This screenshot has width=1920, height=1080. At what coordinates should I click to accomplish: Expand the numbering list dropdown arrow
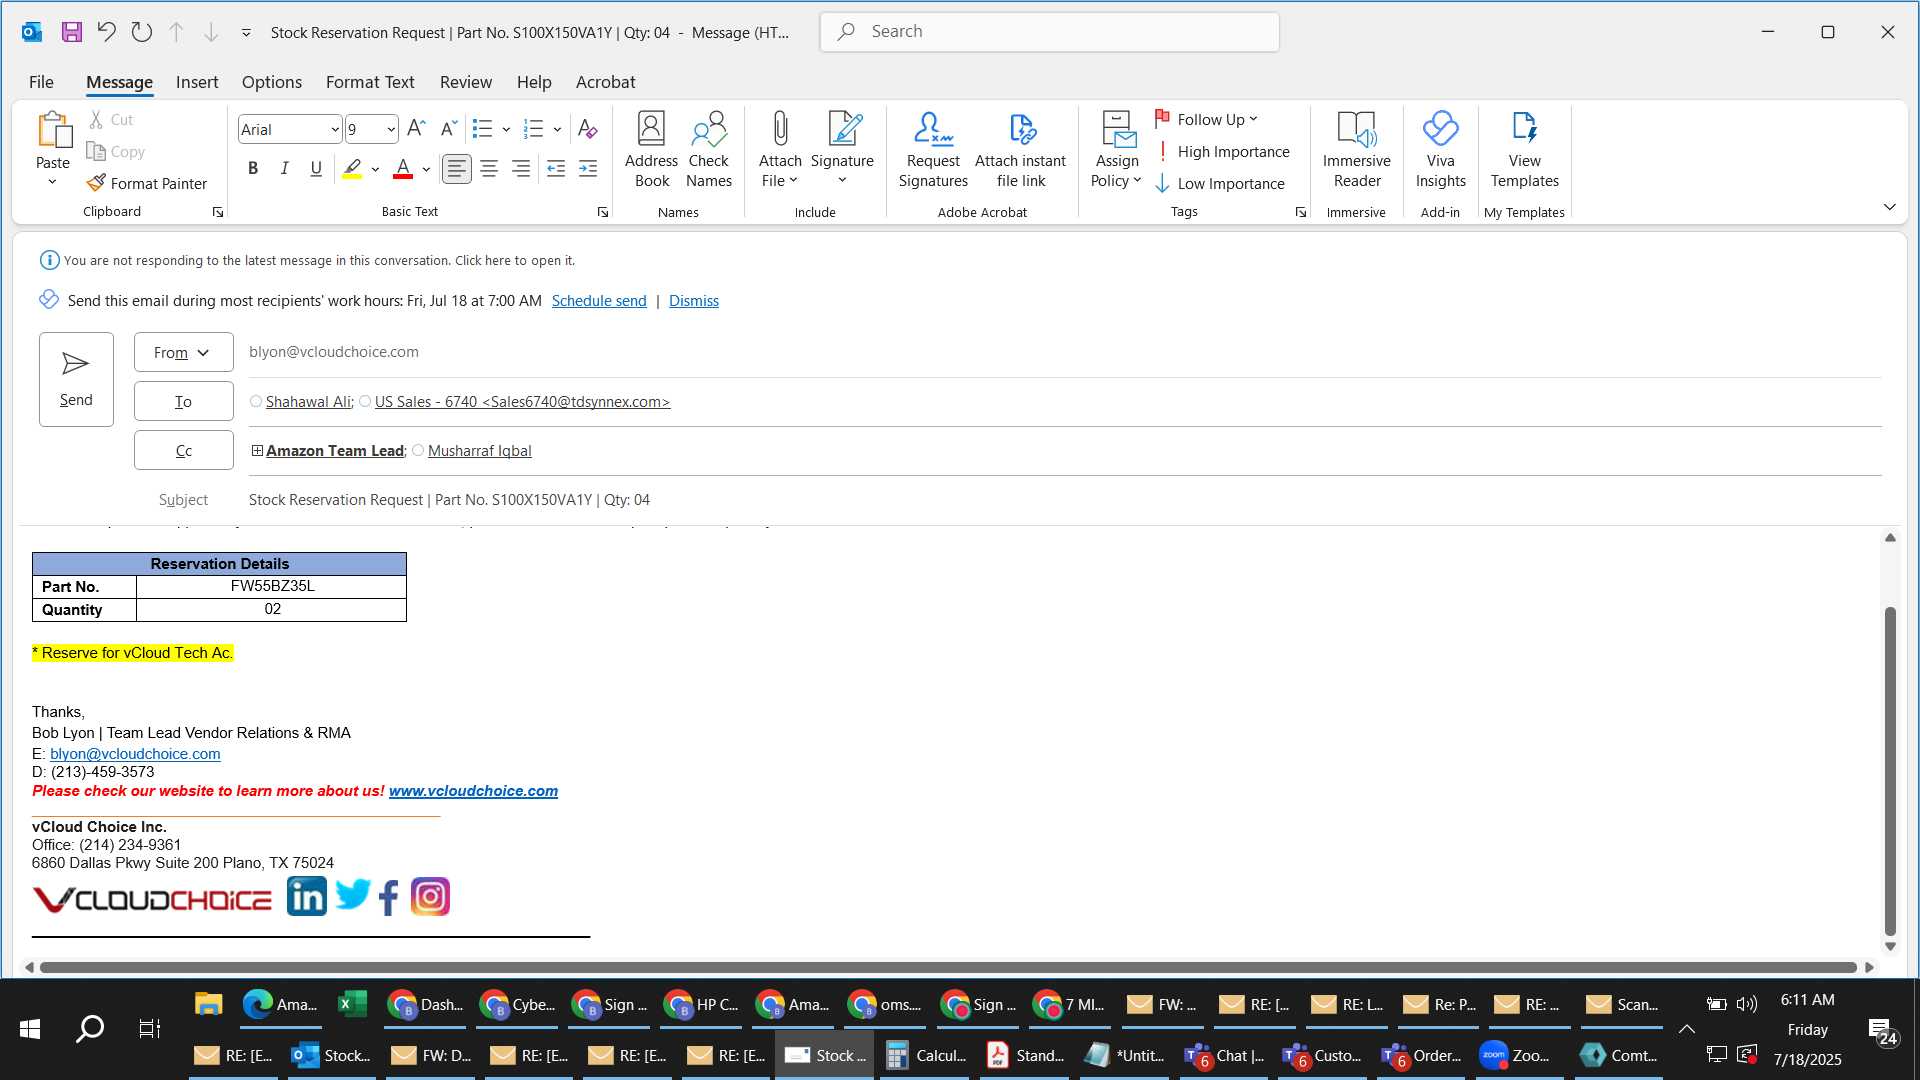pyautogui.click(x=557, y=129)
